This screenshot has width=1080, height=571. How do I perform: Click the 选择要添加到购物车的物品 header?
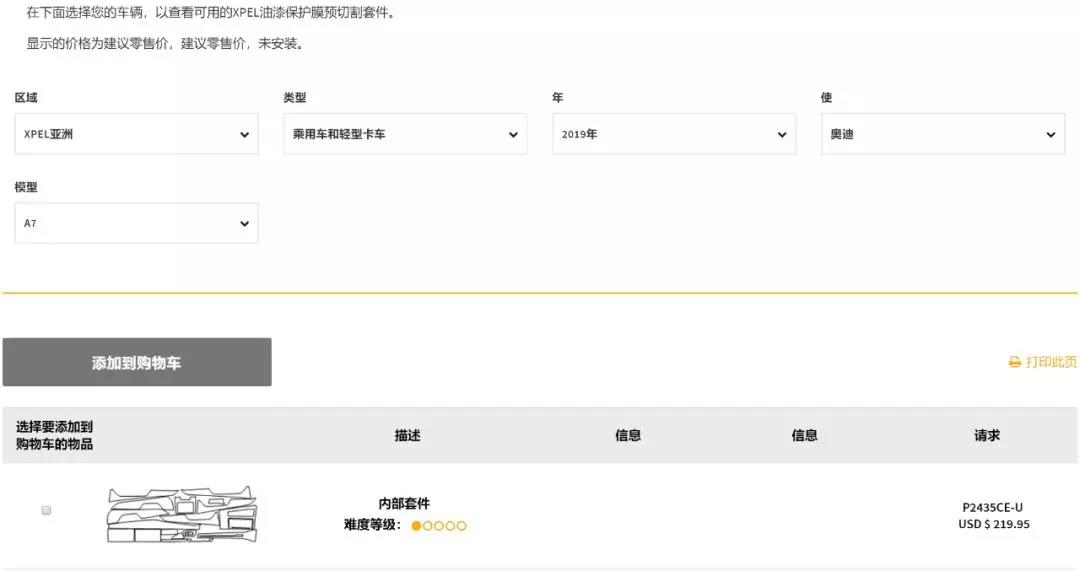pyautogui.click(x=54, y=435)
